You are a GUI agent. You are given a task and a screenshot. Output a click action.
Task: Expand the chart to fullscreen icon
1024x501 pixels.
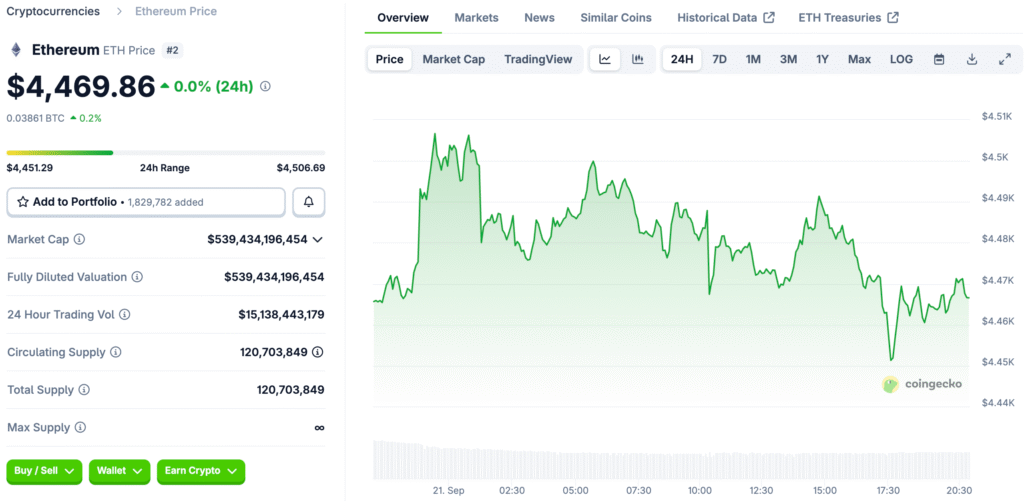coord(1005,59)
